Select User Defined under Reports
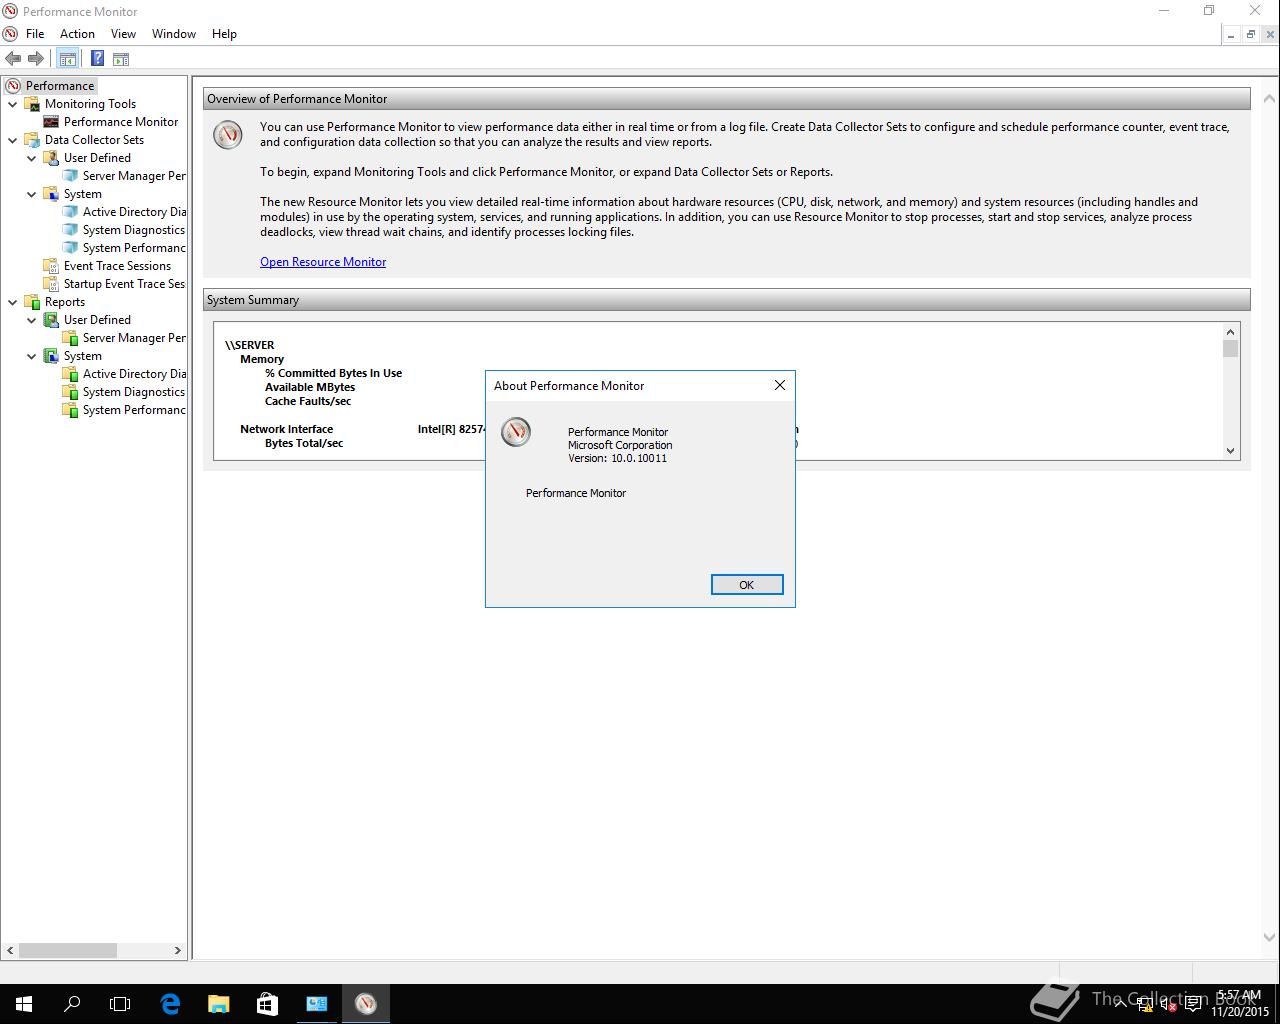 97,320
